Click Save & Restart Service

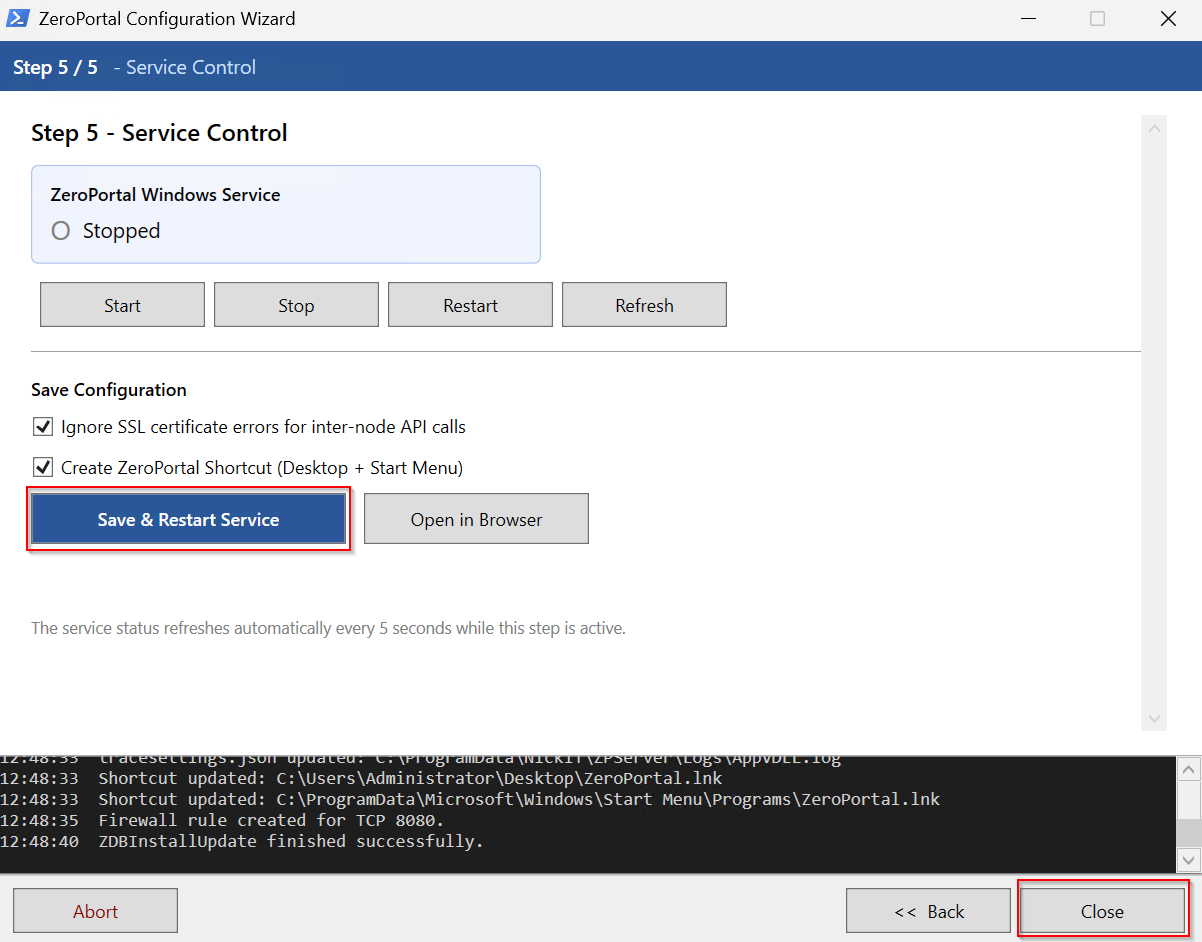coord(188,519)
